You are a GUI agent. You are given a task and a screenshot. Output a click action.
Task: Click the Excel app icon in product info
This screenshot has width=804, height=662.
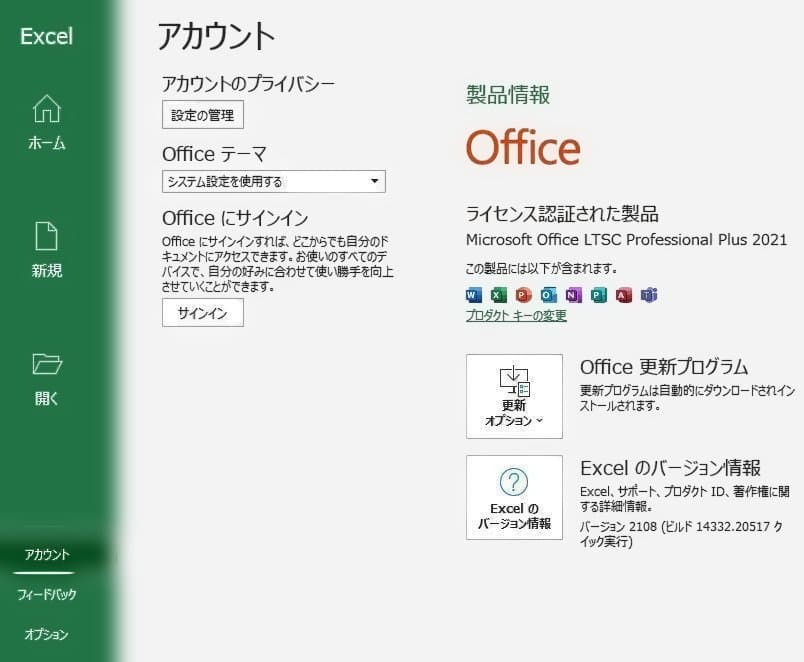point(496,295)
